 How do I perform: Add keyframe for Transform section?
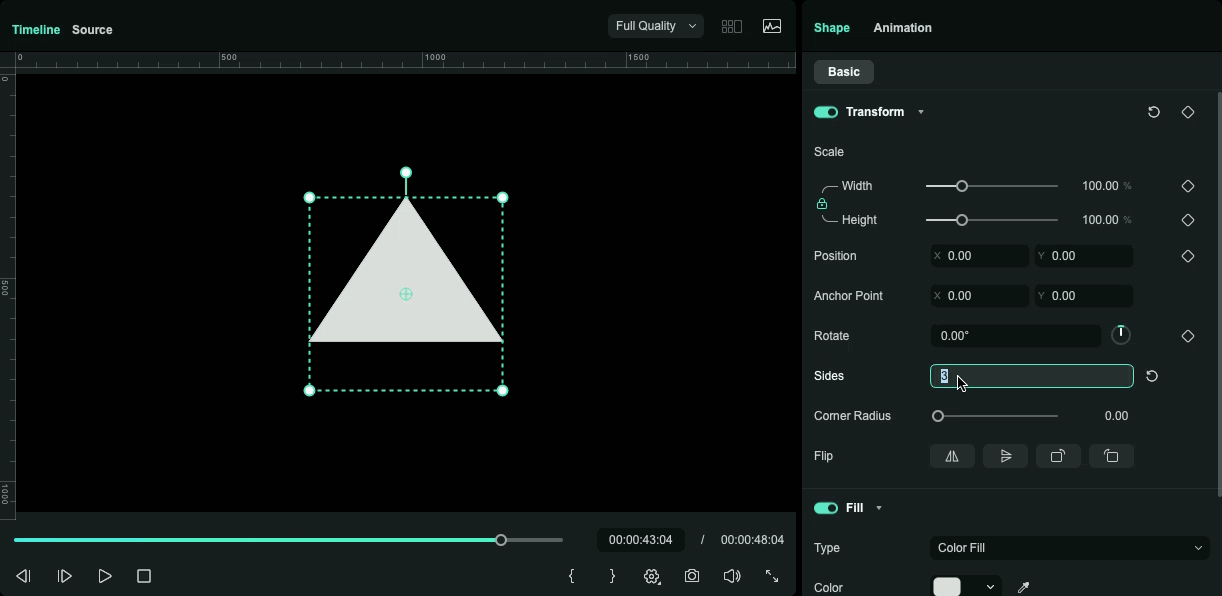(1188, 112)
